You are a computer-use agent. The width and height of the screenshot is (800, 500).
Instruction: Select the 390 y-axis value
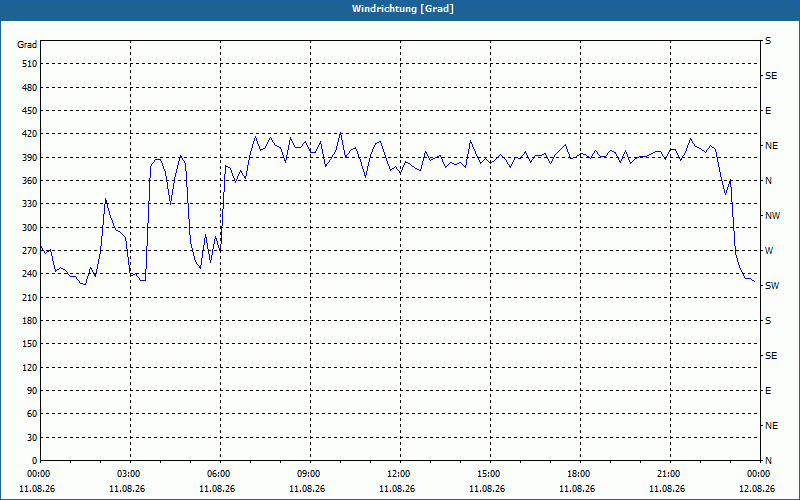click(30, 158)
